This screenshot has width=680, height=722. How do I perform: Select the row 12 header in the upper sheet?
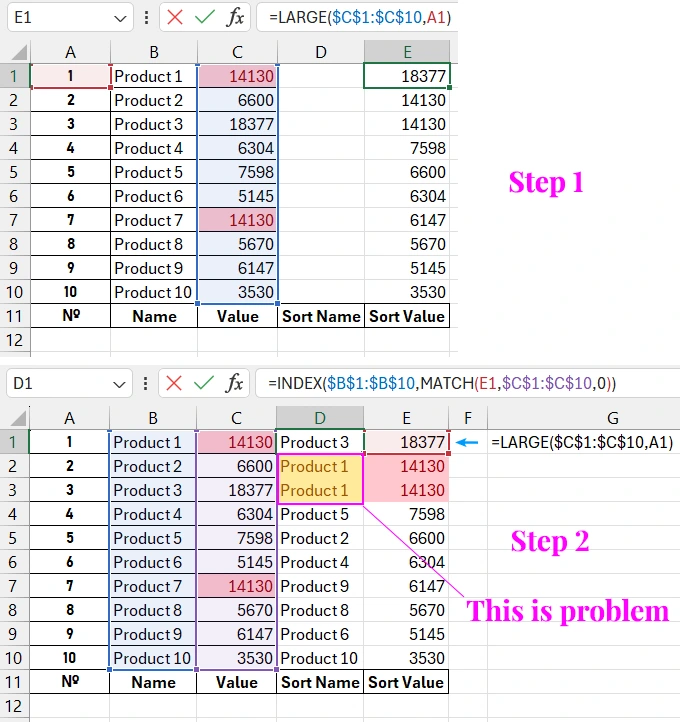coord(15,340)
